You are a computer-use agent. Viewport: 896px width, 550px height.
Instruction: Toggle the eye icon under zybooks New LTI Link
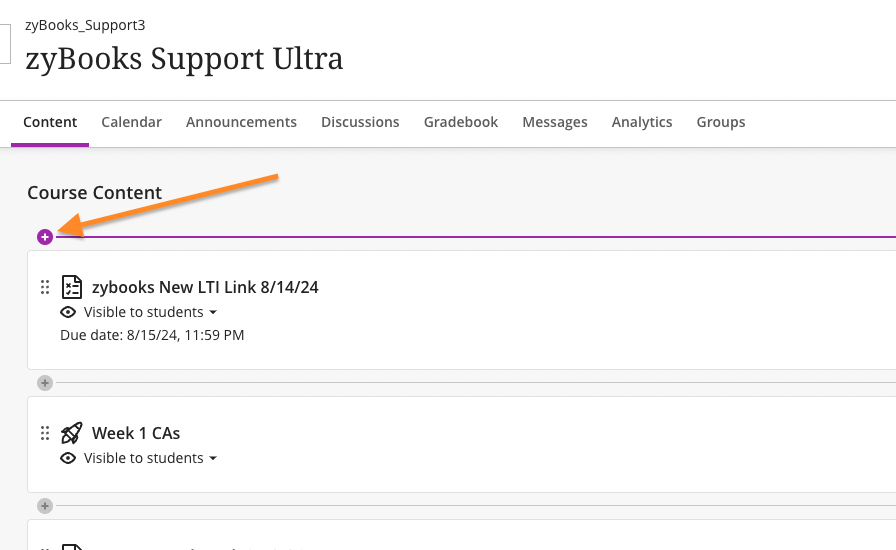[68, 312]
